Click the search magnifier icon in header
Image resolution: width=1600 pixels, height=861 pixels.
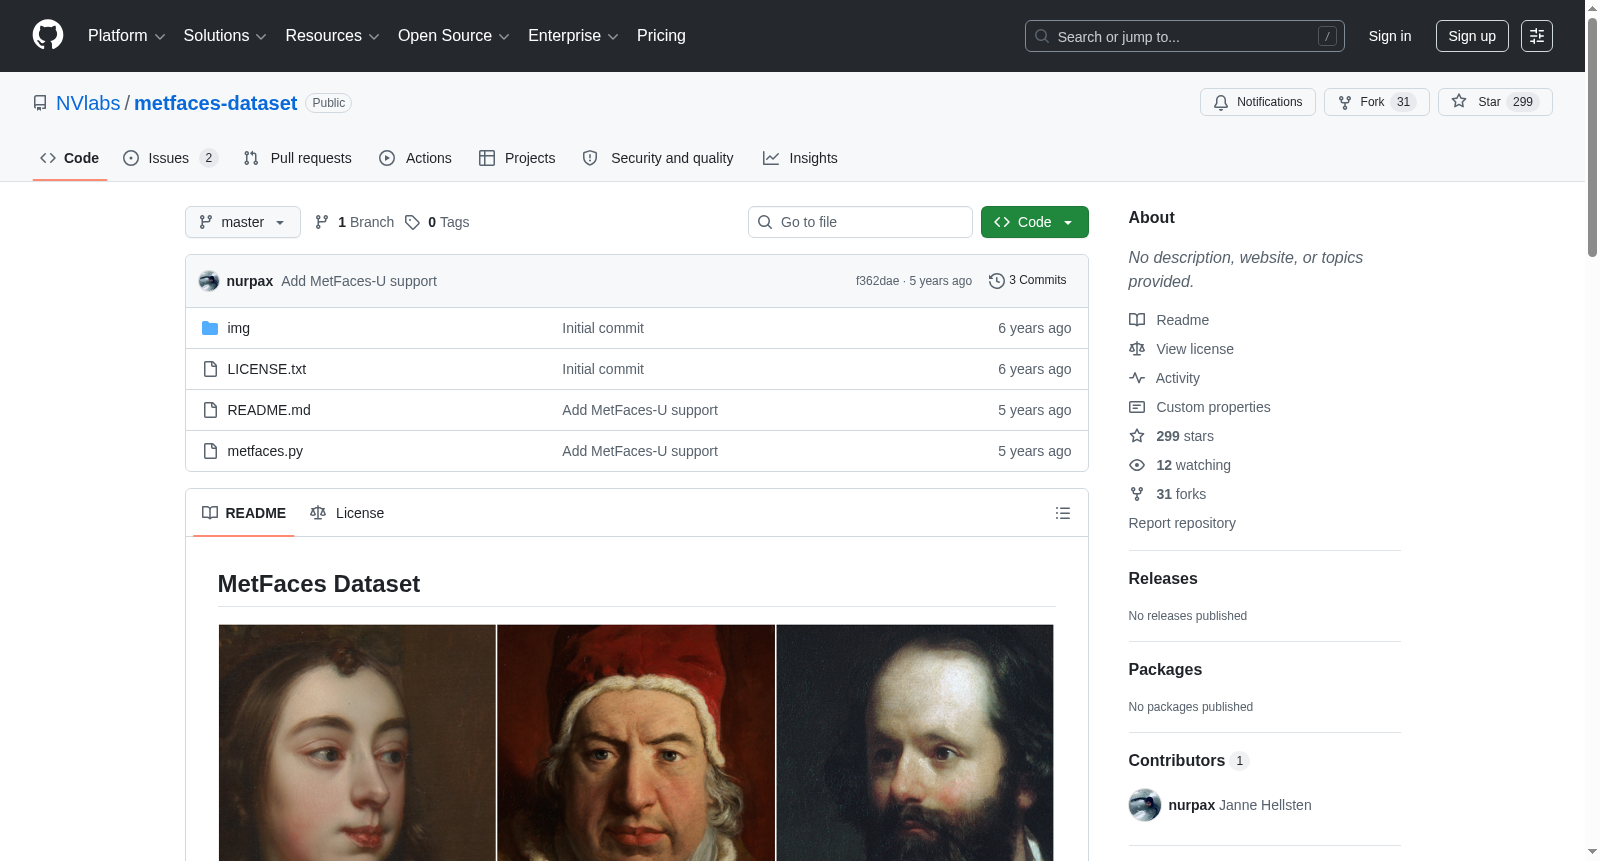coord(1042,36)
